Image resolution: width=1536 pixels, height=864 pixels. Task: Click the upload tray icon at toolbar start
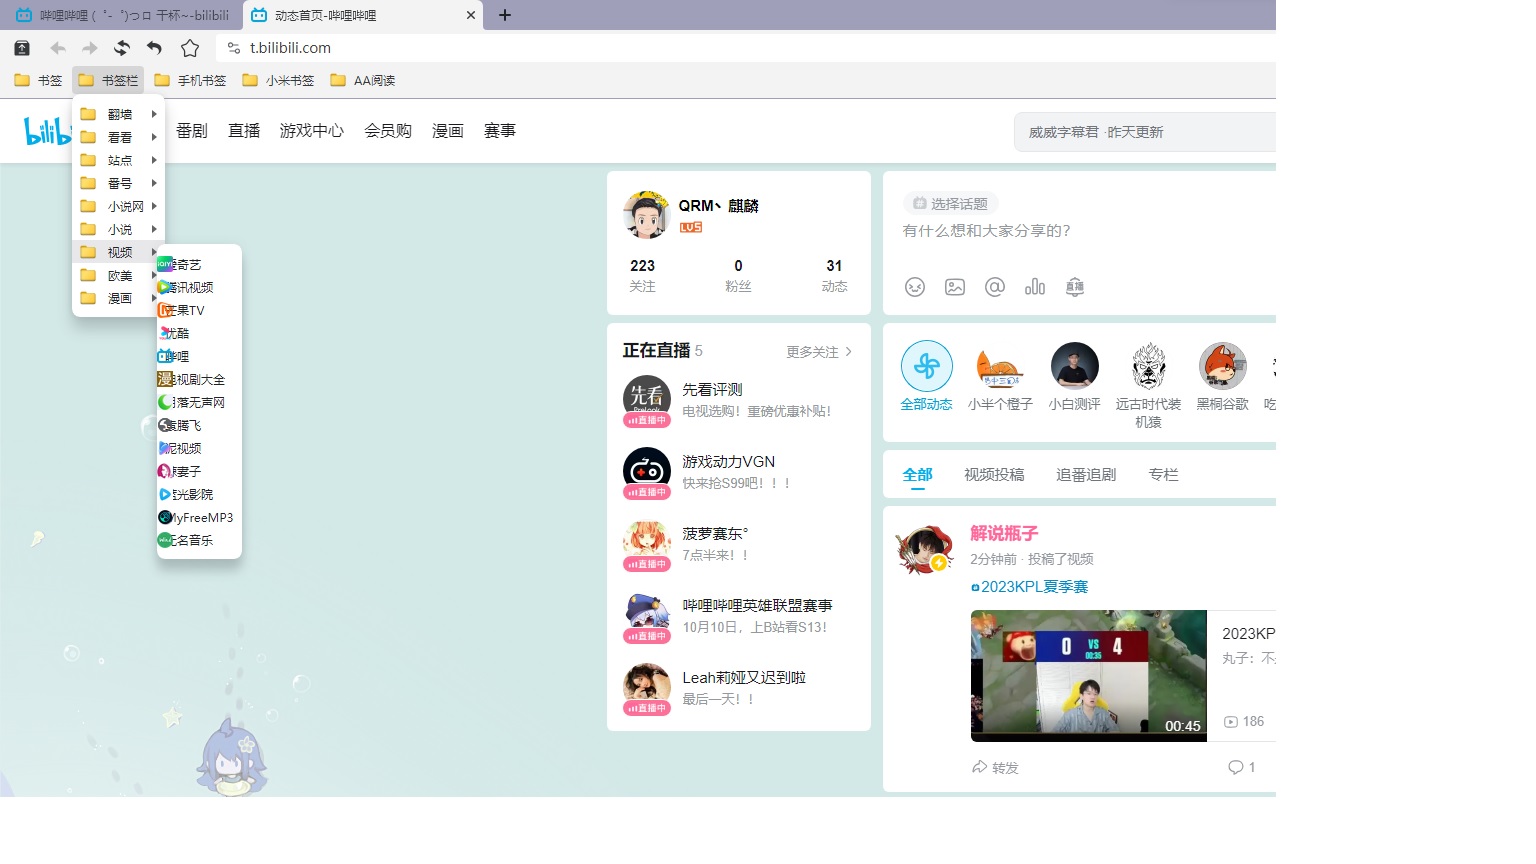(x=22, y=48)
